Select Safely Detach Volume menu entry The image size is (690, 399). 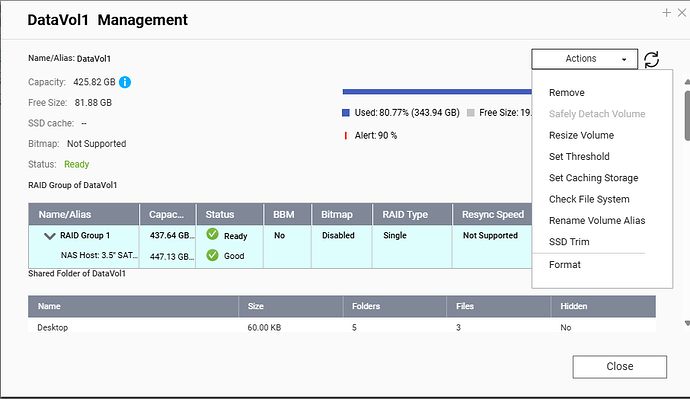597,114
